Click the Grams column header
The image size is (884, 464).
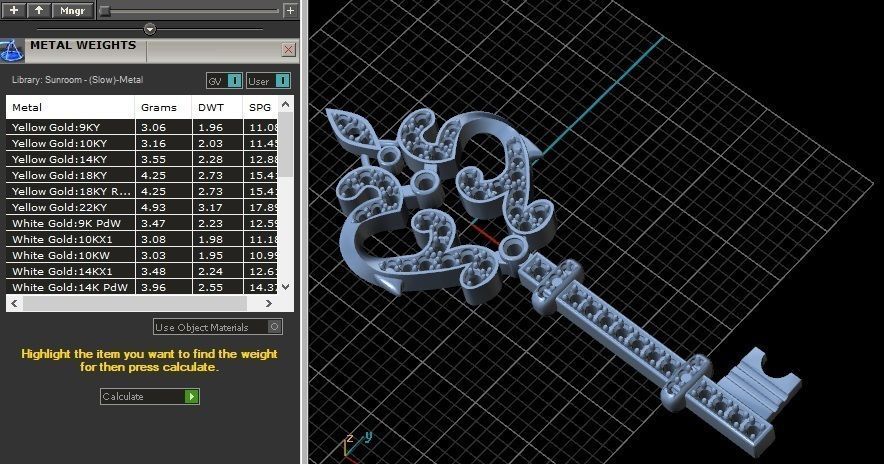[x=163, y=107]
